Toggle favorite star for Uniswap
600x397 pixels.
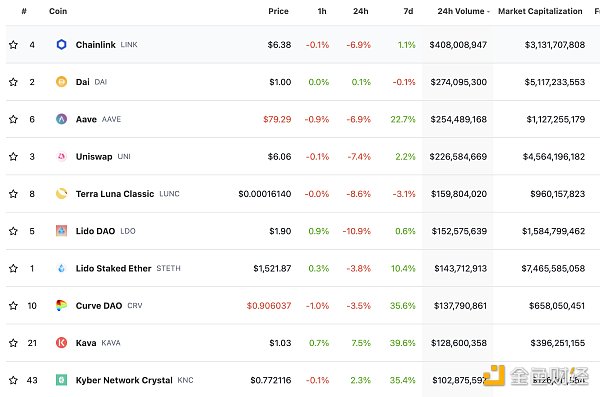(x=13, y=157)
